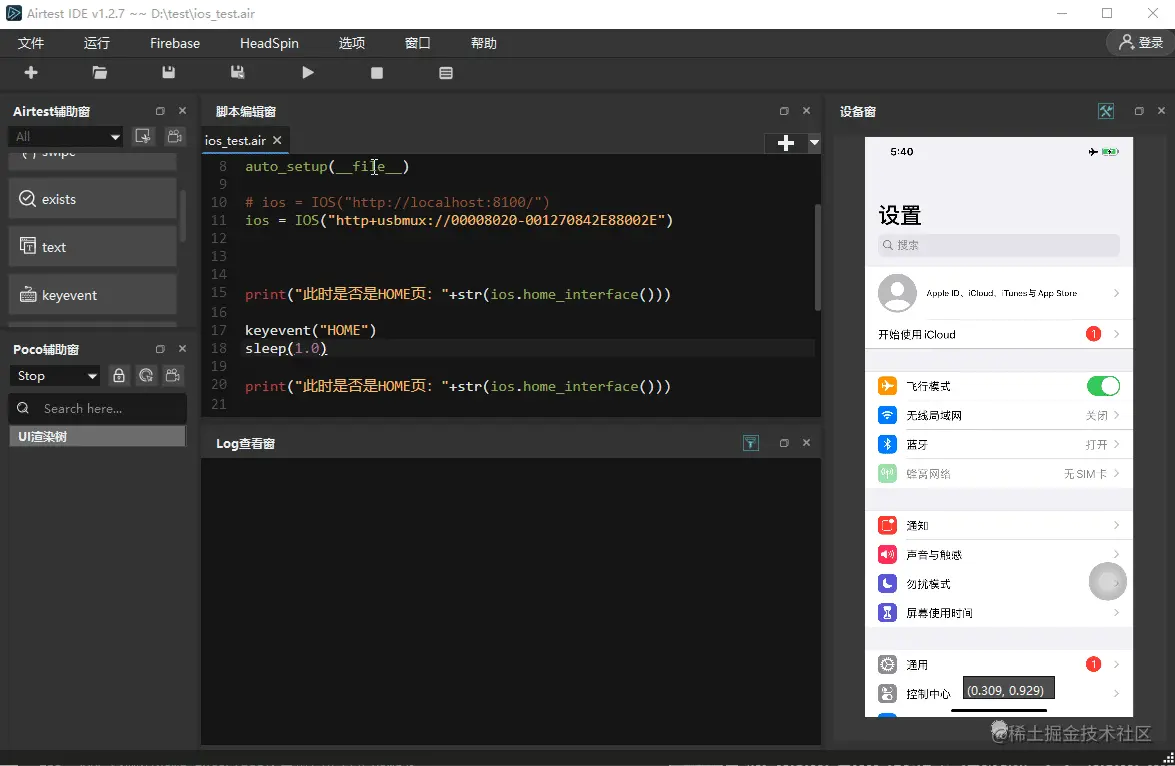Close the Airtest辅助窗 panel
The width and height of the screenshot is (1175, 766).
click(x=182, y=111)
